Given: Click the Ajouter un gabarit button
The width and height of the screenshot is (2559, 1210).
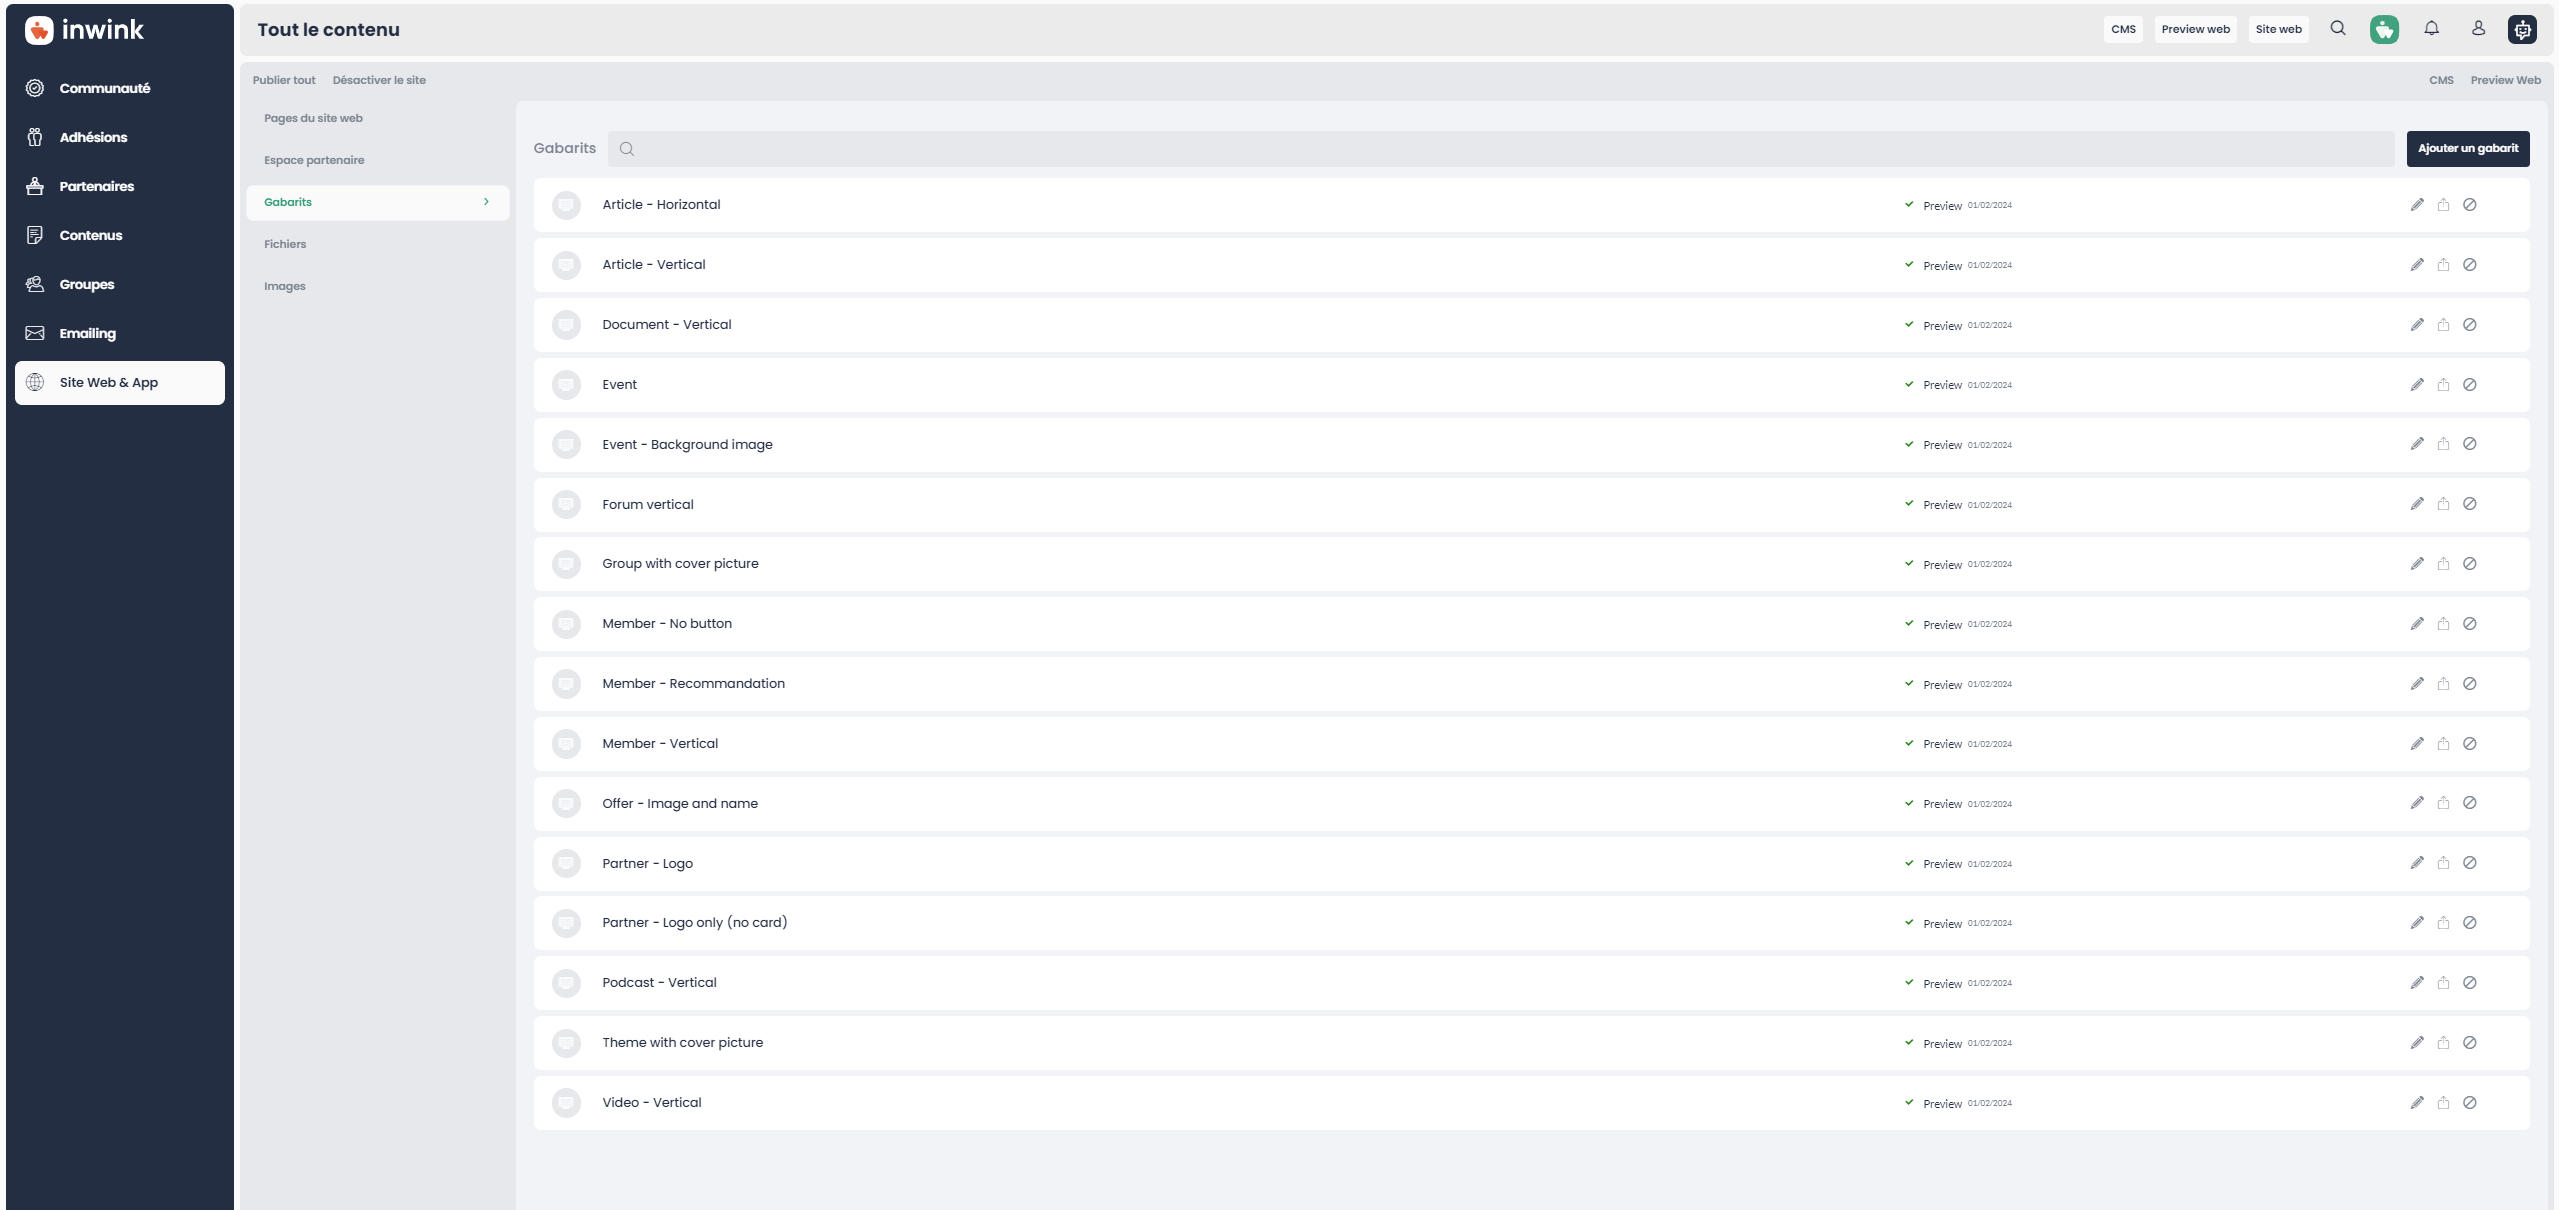Looking at the screenshot, I should point(2467,149).
